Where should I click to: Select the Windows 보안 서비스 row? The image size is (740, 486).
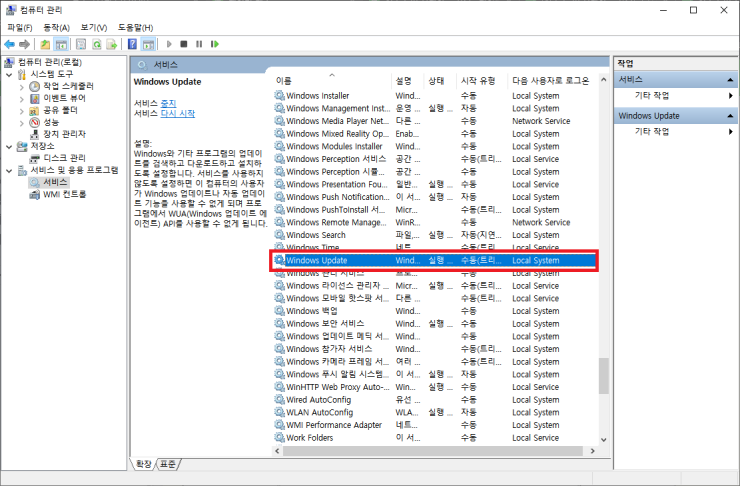(435, 324)
